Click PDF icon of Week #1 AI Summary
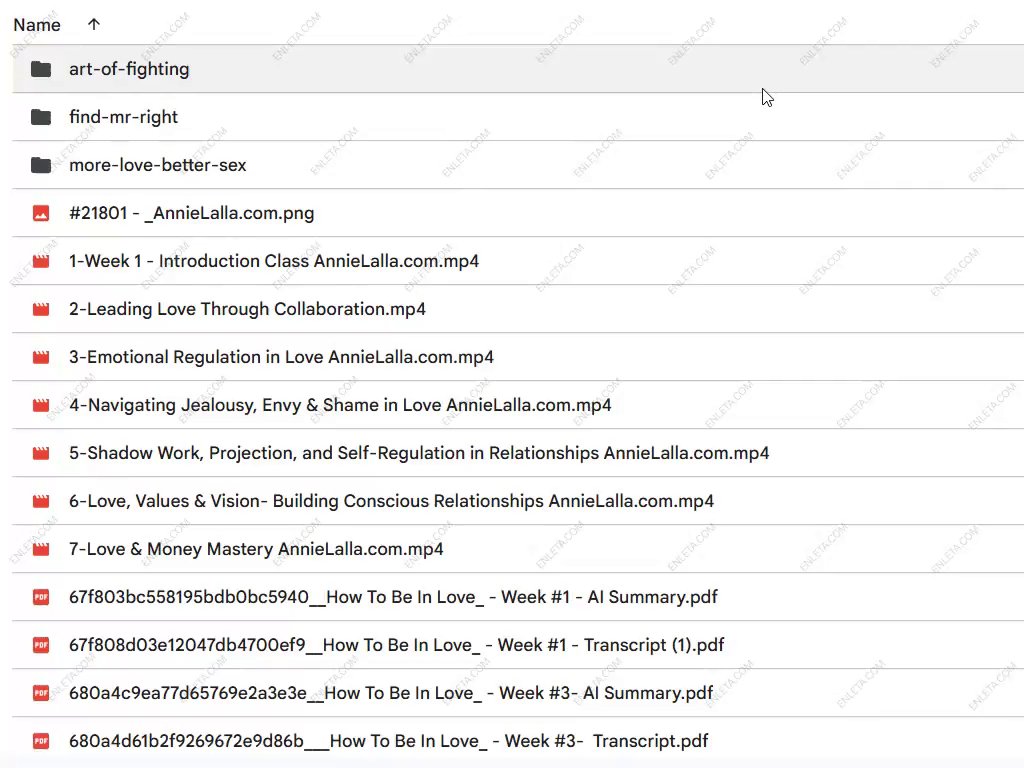1024x768 pixels. (41, 597)
